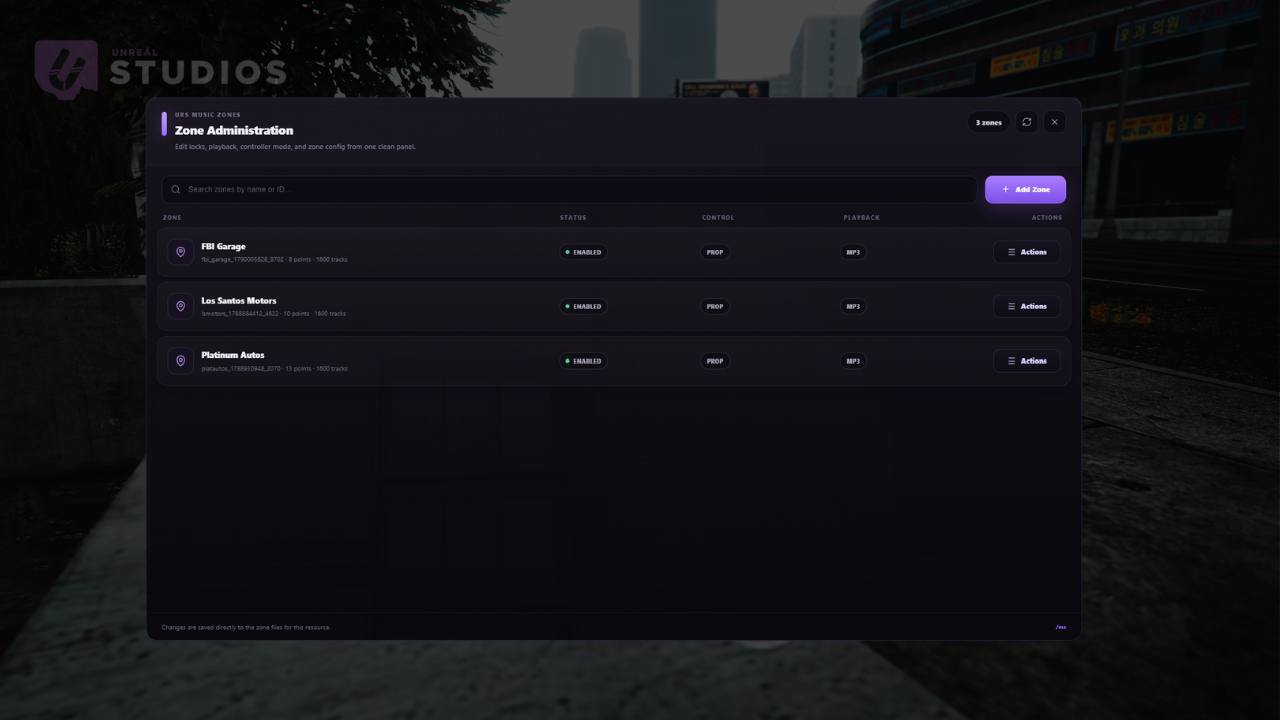The image size is (1280, 720).
Task: Click the fbi_garage ID details text
Action: 275,260
